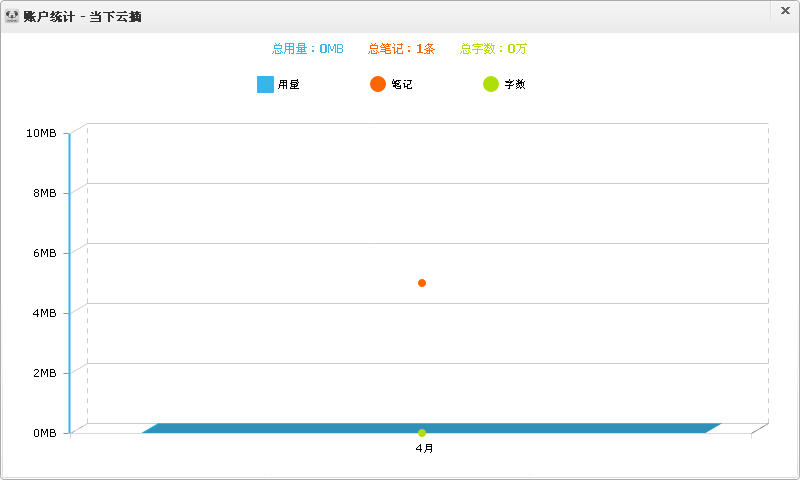Click the 笔记 legend label text
This screenshot has width=800, height=480.
pyautogui.click(x=402, y=85)
